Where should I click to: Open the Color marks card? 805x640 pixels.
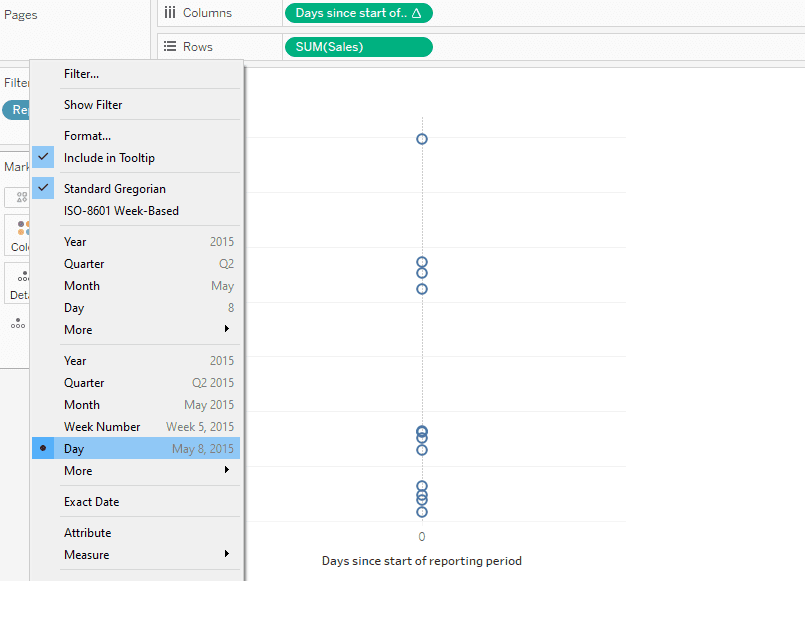(18, 235)
